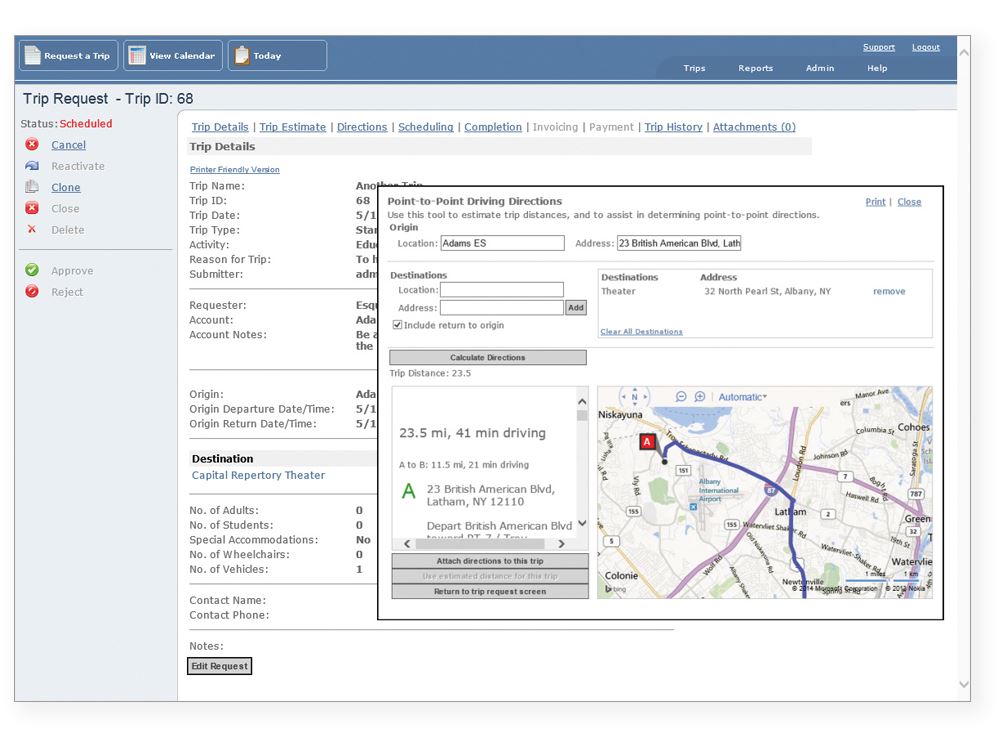The image size is (1000, 750).
Task: Click the Attach directions to this trip button
Action: tap(490, 561)
